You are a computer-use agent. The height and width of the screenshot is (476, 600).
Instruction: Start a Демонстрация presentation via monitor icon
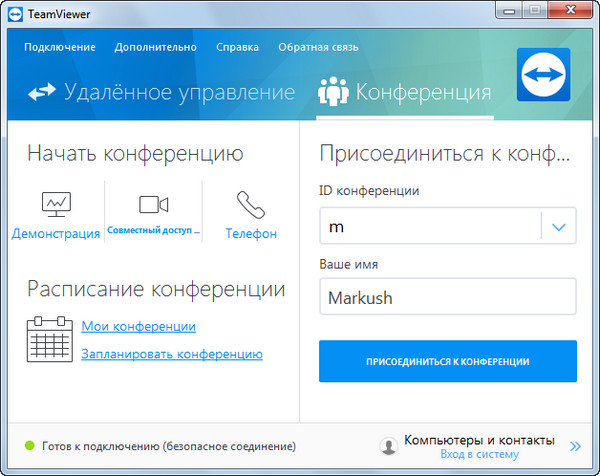tap(56, 205)
